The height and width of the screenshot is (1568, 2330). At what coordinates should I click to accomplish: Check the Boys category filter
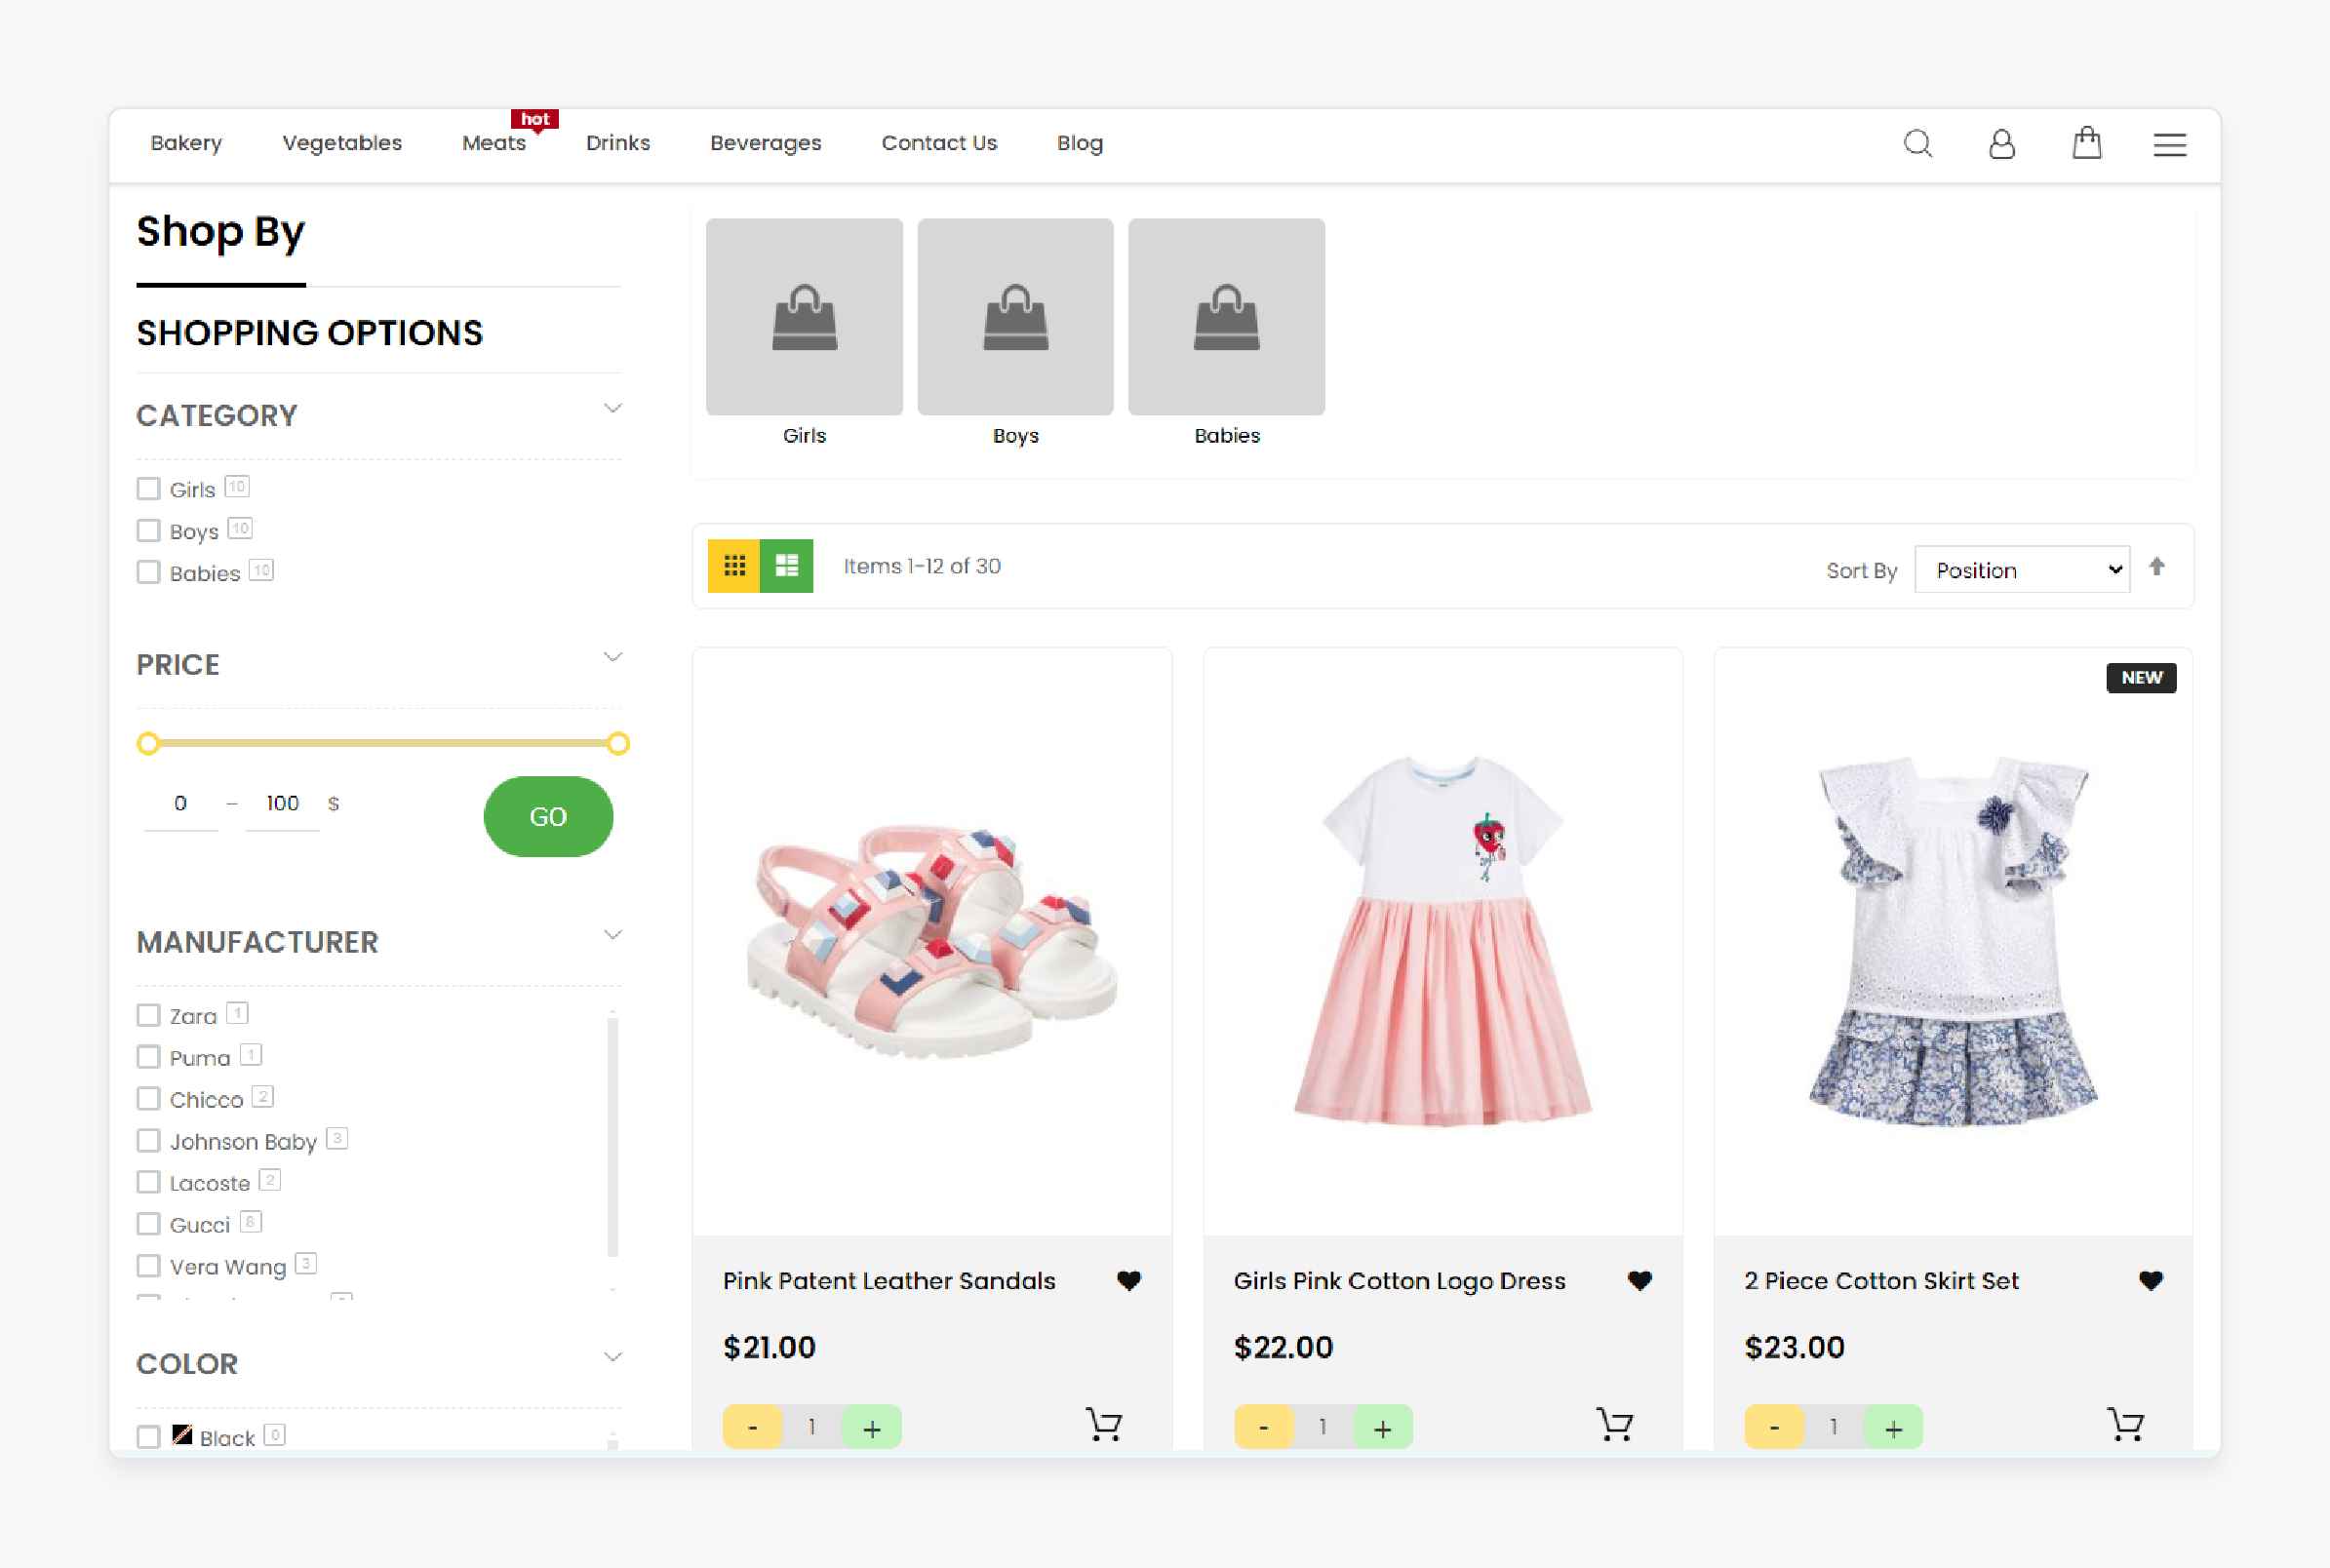tap(148, 531)
